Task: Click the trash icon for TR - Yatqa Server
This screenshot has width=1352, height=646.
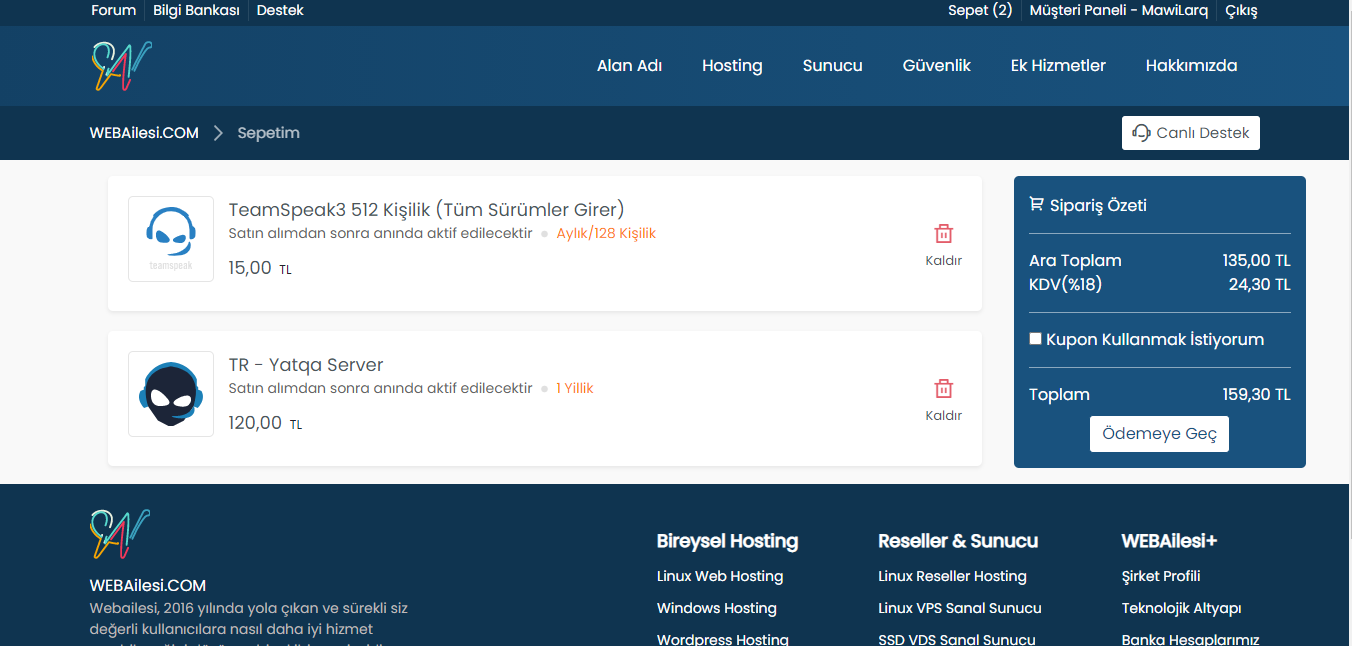Action: [x=944, y=389]
